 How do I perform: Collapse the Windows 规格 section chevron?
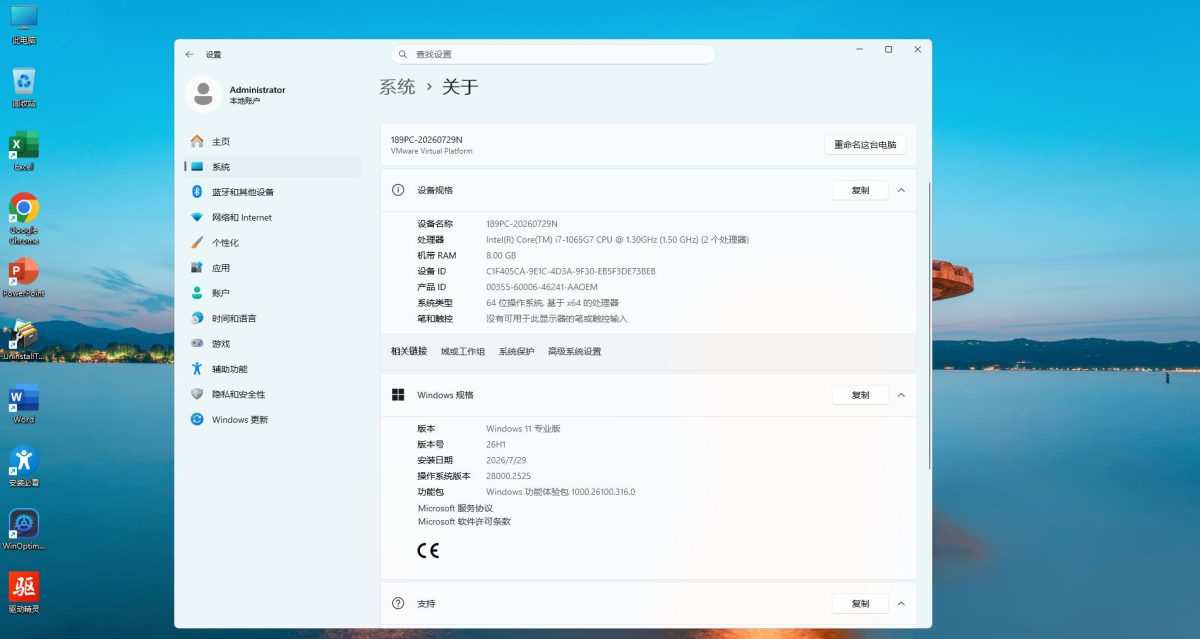point(901,395)
